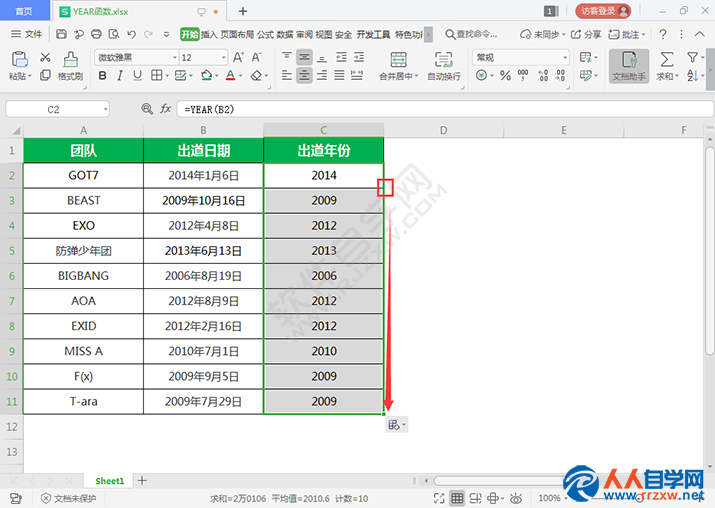This screenshot has width=715, height=508.
Task: Apply percent style
Action: tap(505, 75)
